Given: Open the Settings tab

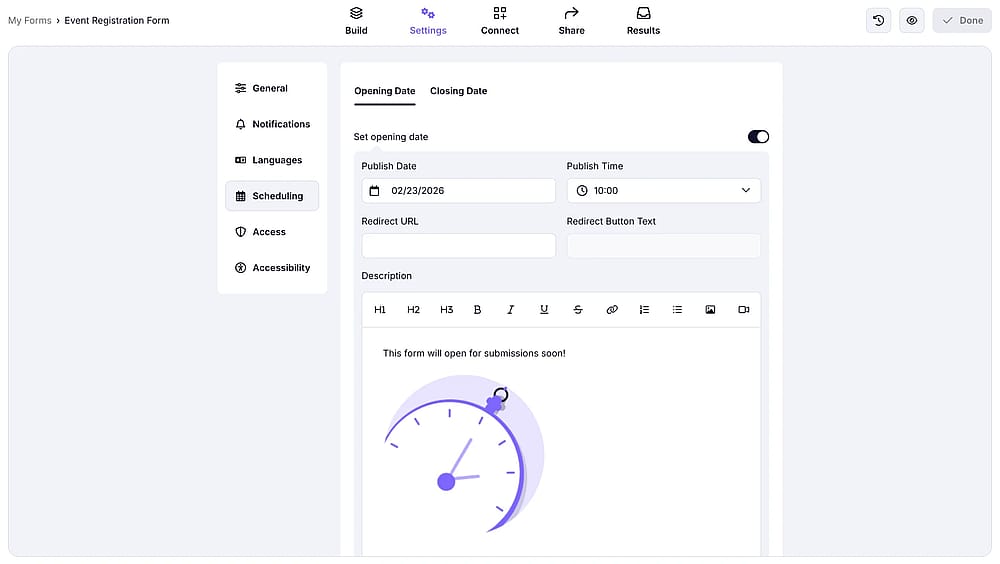Looking at the screenshot, I should (428, 21).
